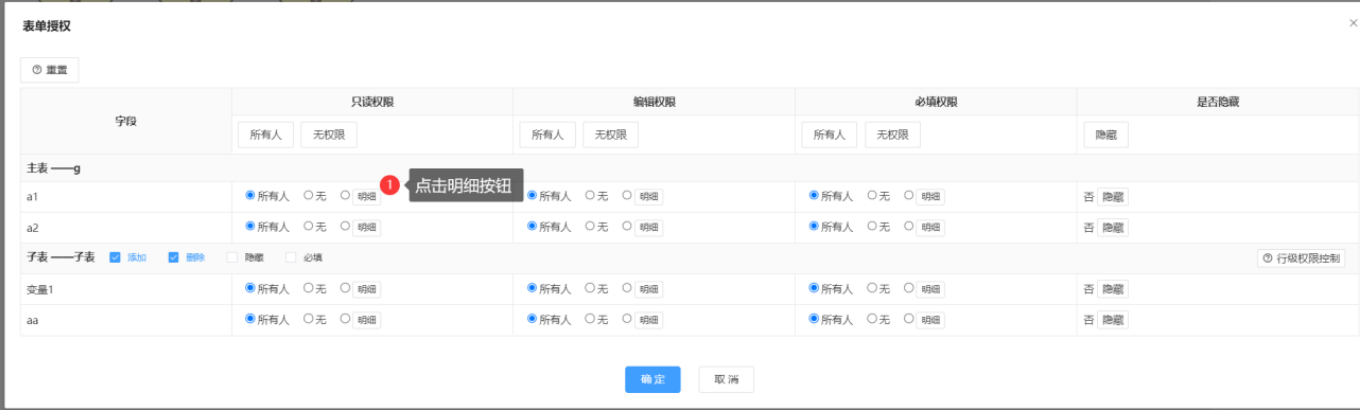Viewport: 1369px width, 410px height.
Task: Open 行级权限控制 row permission control
Action: pyautogui.click(x=1300, y=258)
